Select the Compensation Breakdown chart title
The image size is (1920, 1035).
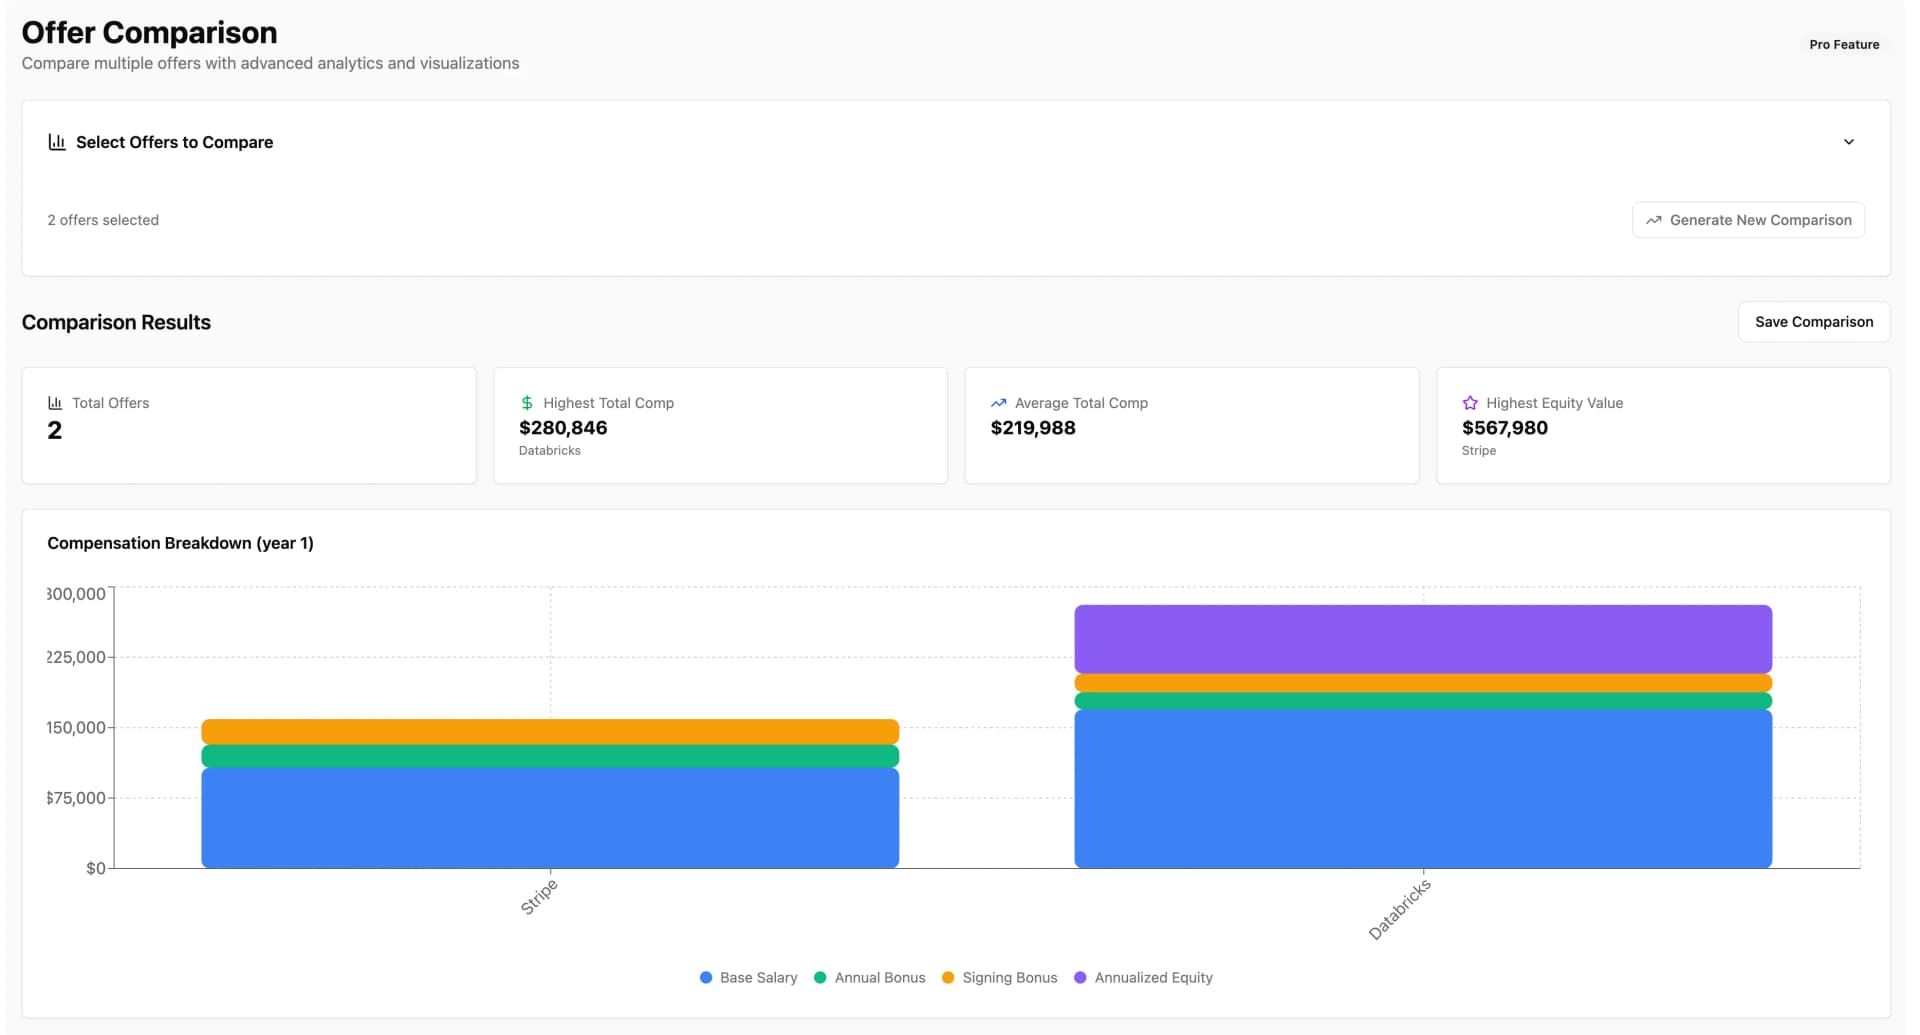coord(180,543)
